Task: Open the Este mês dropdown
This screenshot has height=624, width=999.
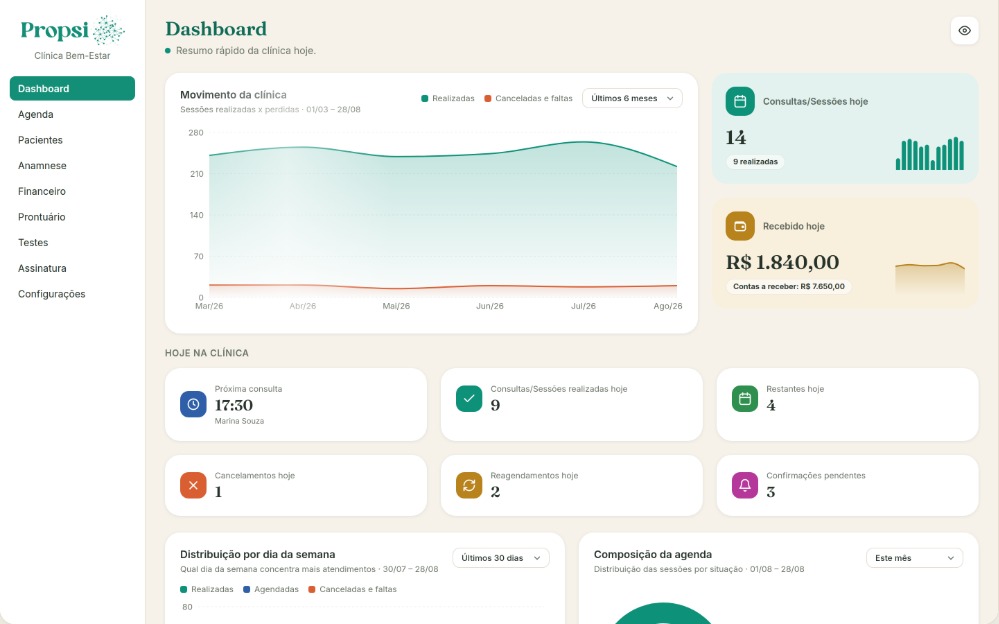Action: click(x=914, y=558)
